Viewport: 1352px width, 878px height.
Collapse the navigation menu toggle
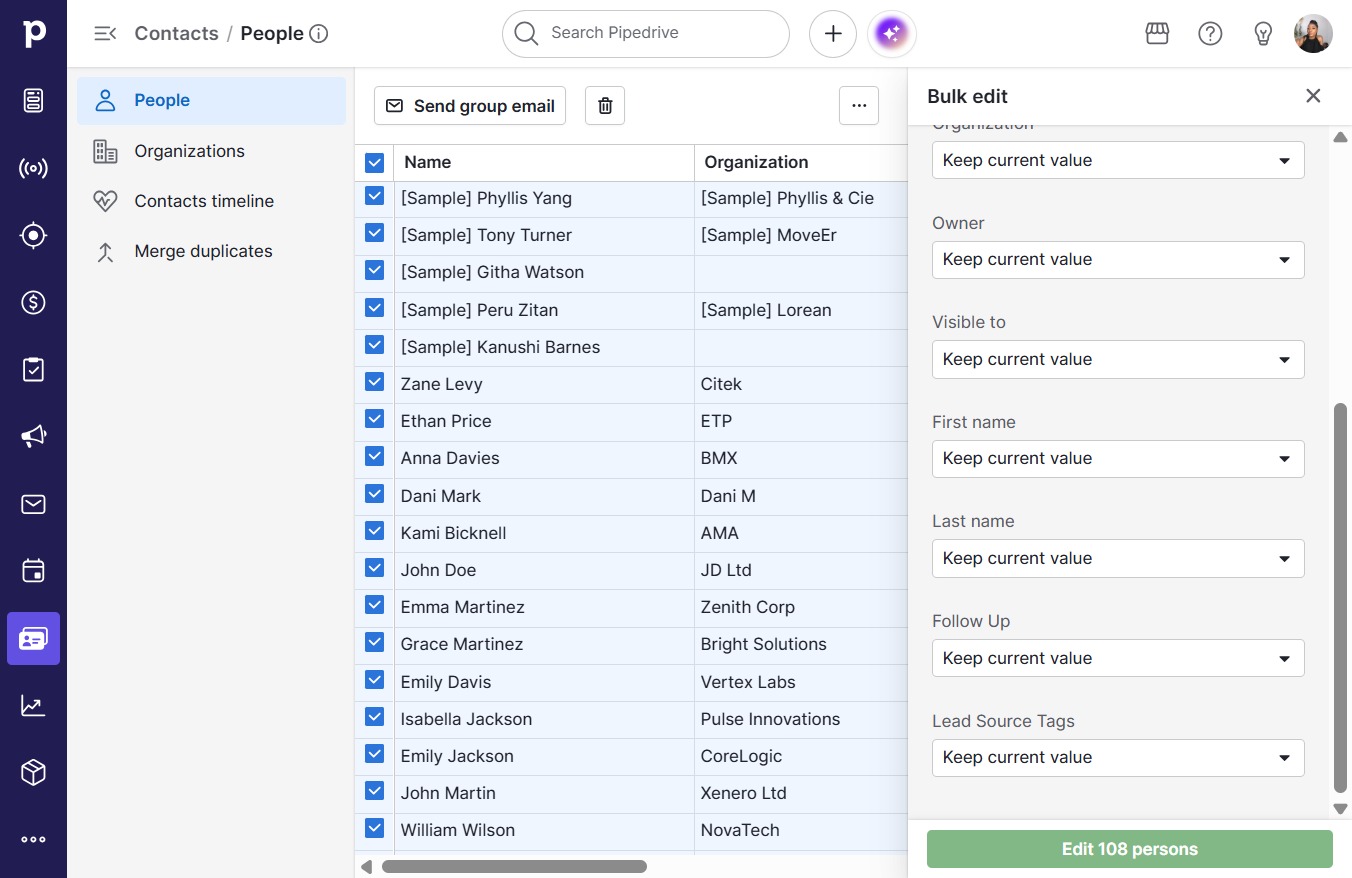pos(105,33)
